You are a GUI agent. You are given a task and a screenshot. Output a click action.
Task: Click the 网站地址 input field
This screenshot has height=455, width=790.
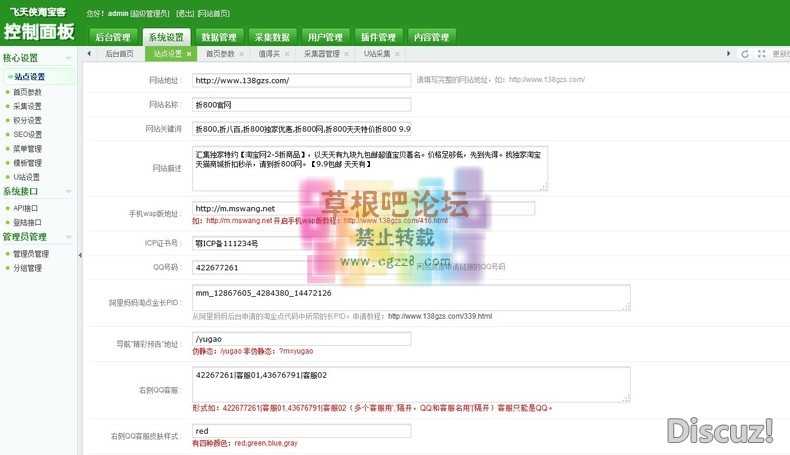pyautogui.click(x=301, y=80)
